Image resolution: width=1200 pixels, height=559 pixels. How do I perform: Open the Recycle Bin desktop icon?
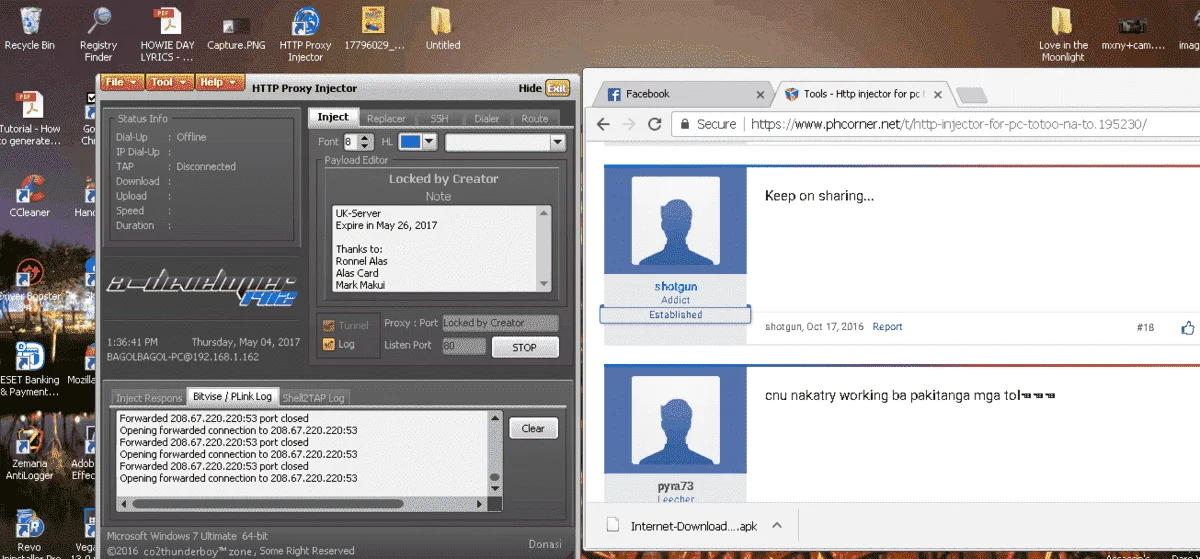click(30, 28)
